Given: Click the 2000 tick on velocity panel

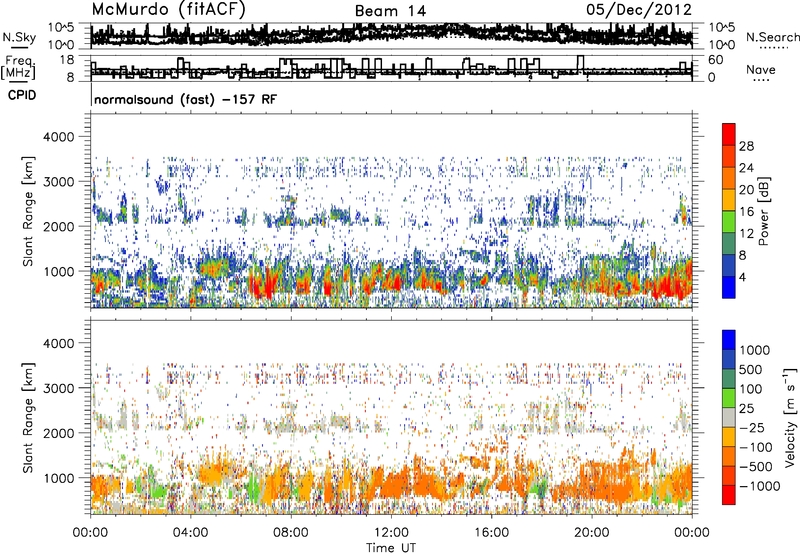Looking at the screenshot, I should click(x=58, y=433).
